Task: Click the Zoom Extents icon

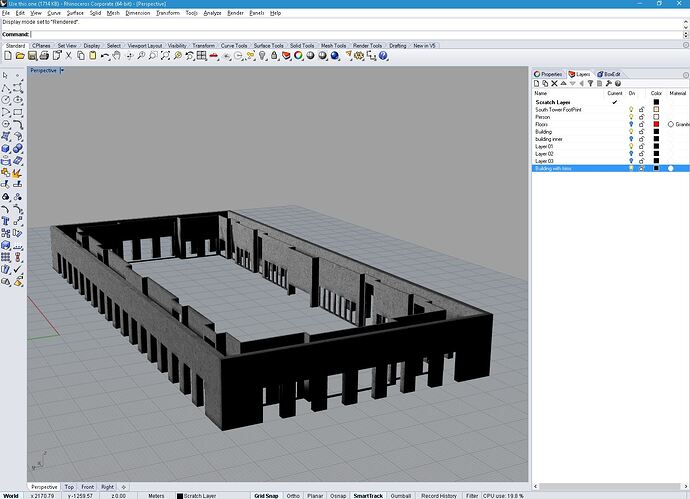Action: tap(165, 56)
